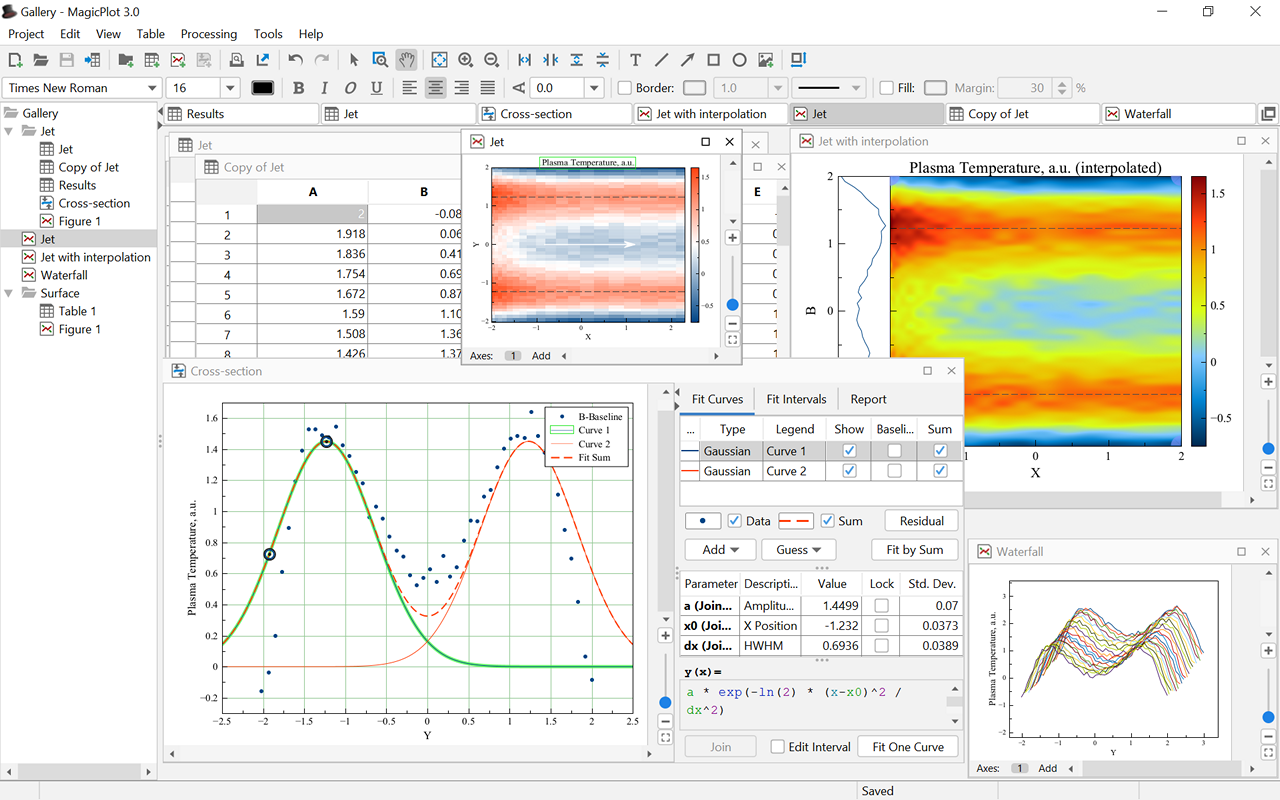Viewport: 1280px width, 800px height.
Task: Select the ellipse drawing tool
Action: [x=739, y=60]
